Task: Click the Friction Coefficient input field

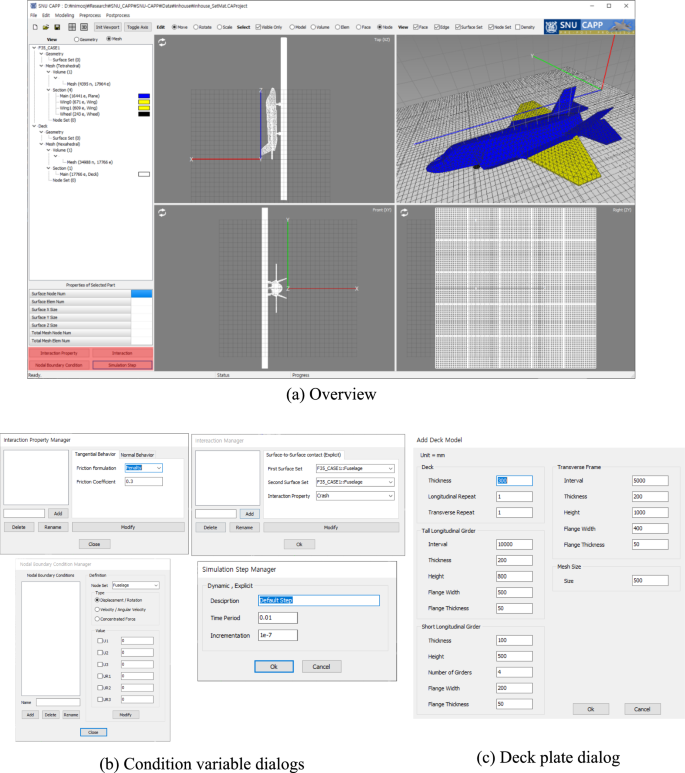Action: 144,482
